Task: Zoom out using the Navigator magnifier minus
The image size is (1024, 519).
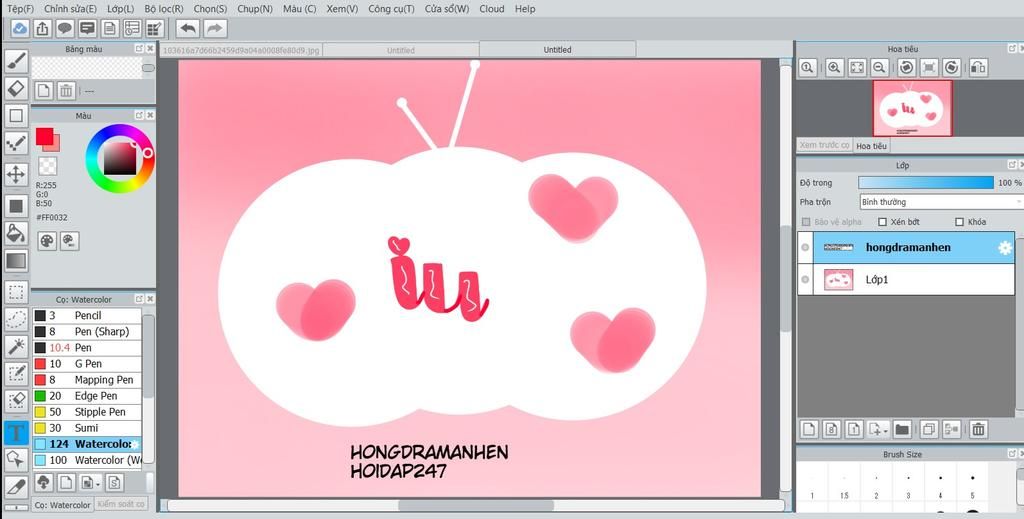Action: click(x=879, y=67)
